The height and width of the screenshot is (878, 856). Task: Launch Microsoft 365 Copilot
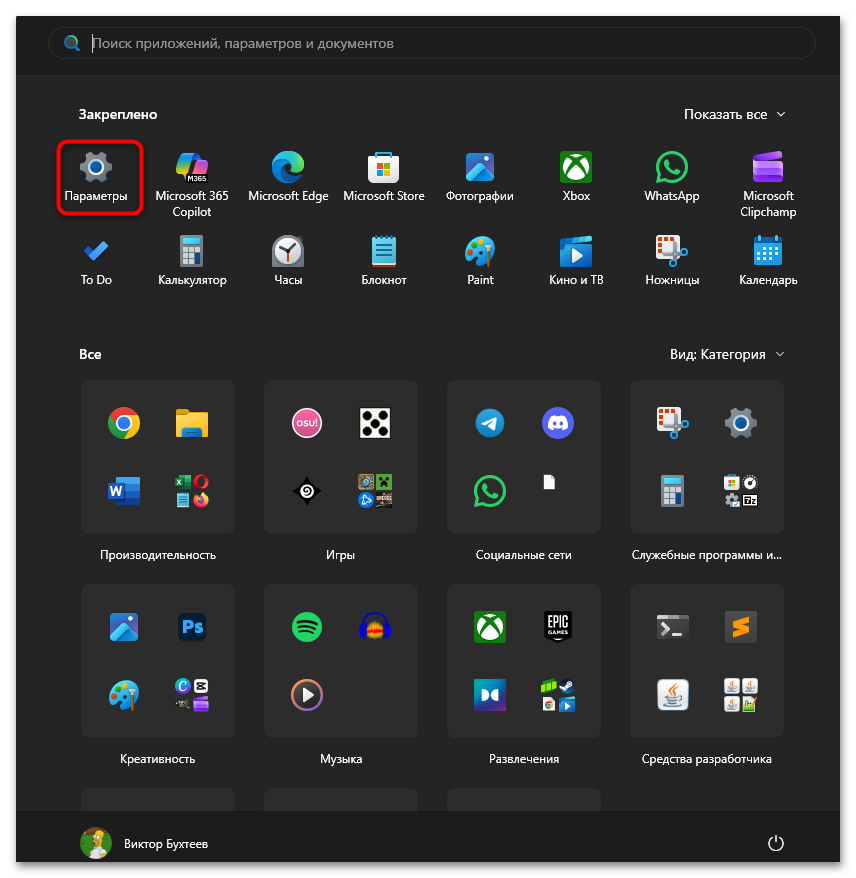tap(192, 185)
